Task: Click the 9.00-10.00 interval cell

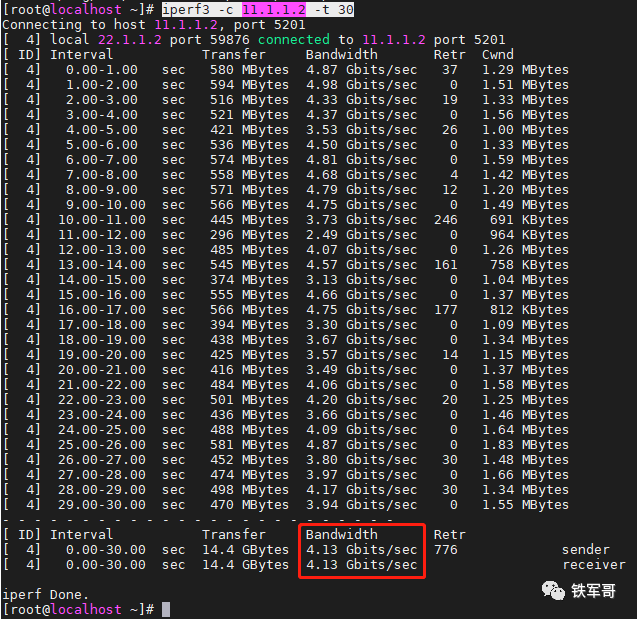Action: (x=106, y=205)
